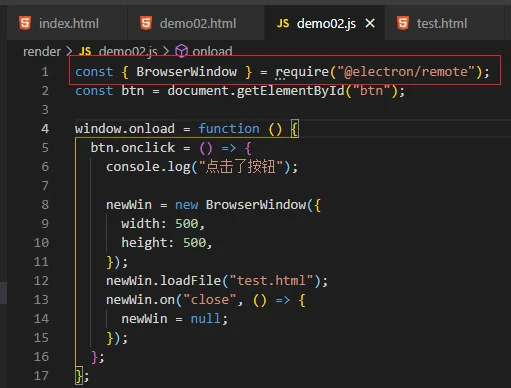Viewport: 511px width, 388px height.
Task: Open the onload breadcrumb symbol
Action: pyautogui.click(x=212, y=52)
